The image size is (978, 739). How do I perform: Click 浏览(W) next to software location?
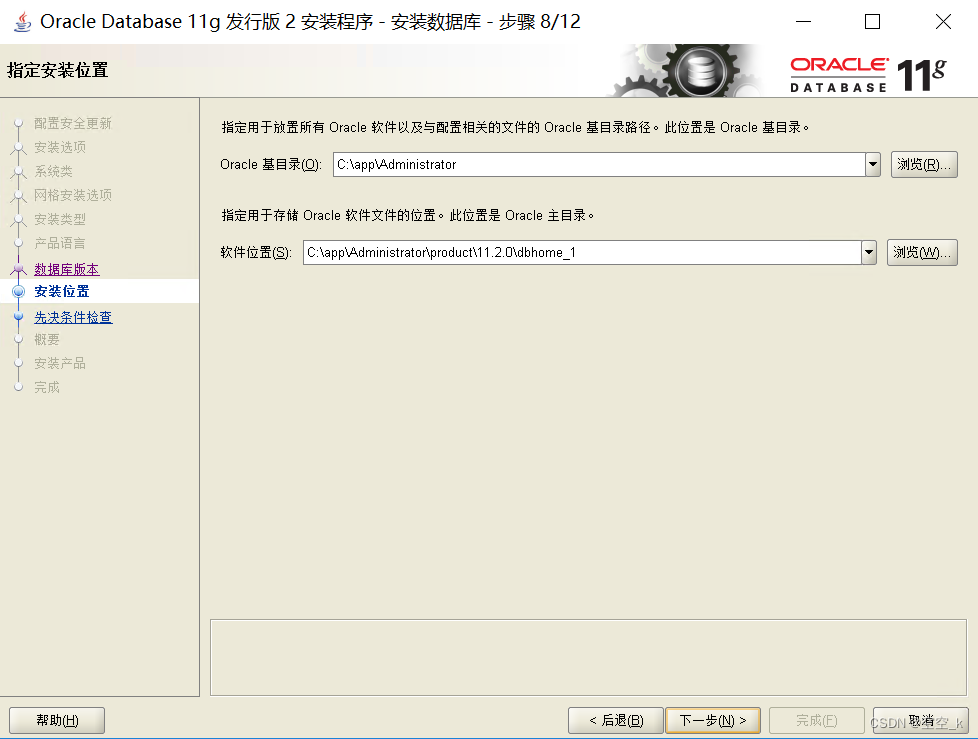coord(921,252)
